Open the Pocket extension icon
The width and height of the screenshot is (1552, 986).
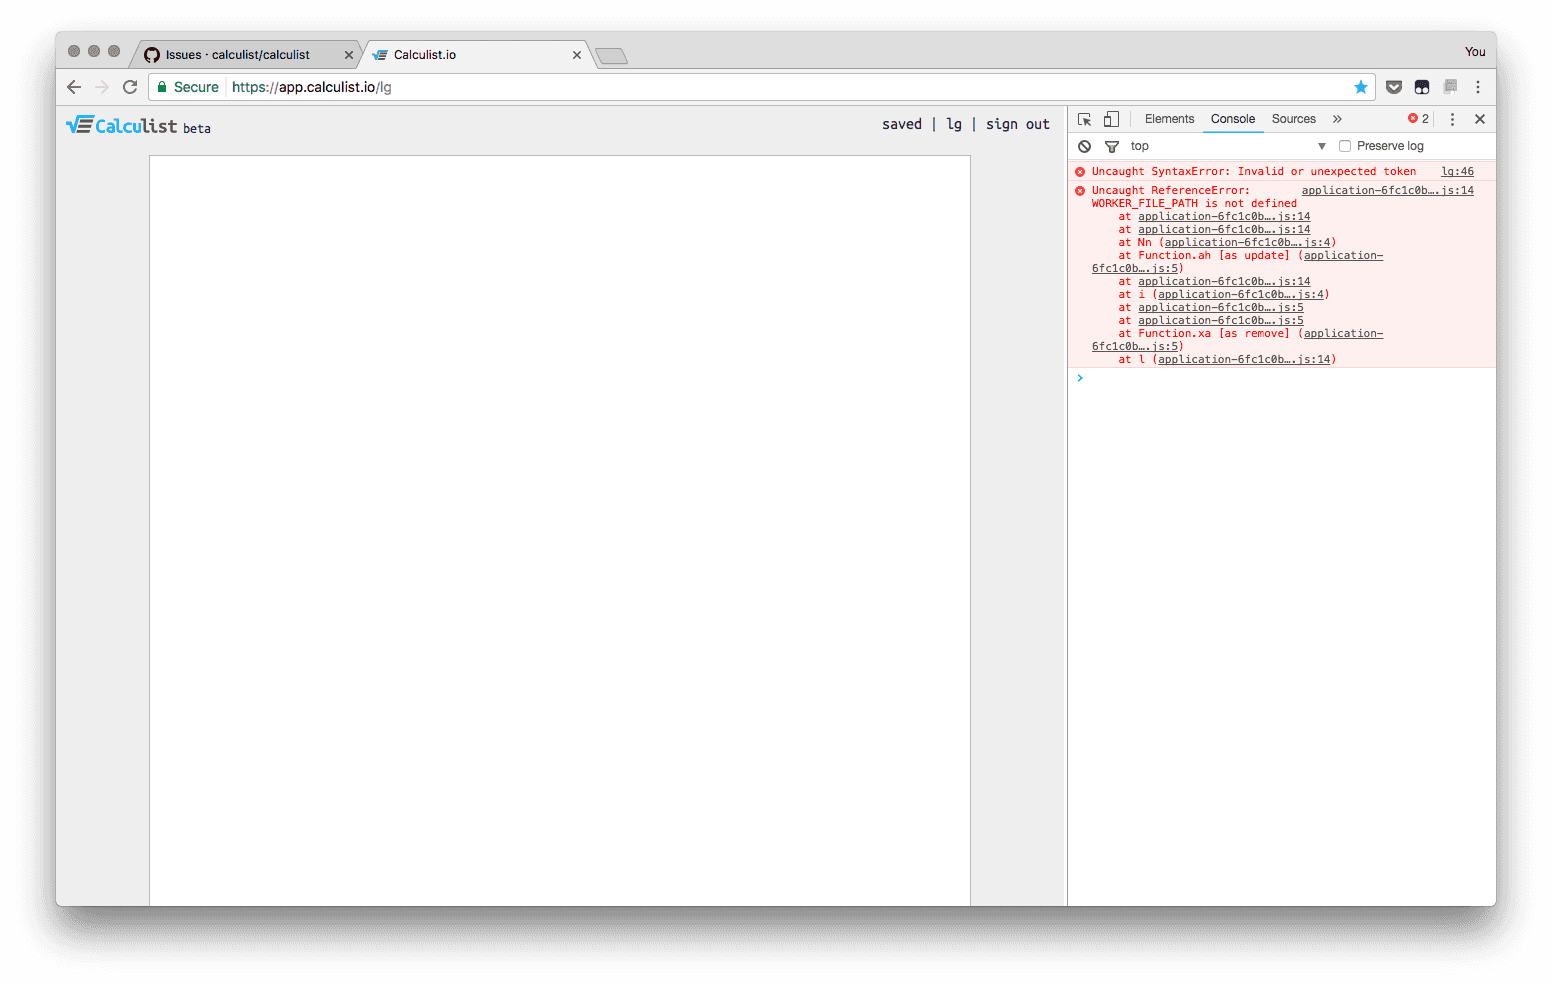1394,87
